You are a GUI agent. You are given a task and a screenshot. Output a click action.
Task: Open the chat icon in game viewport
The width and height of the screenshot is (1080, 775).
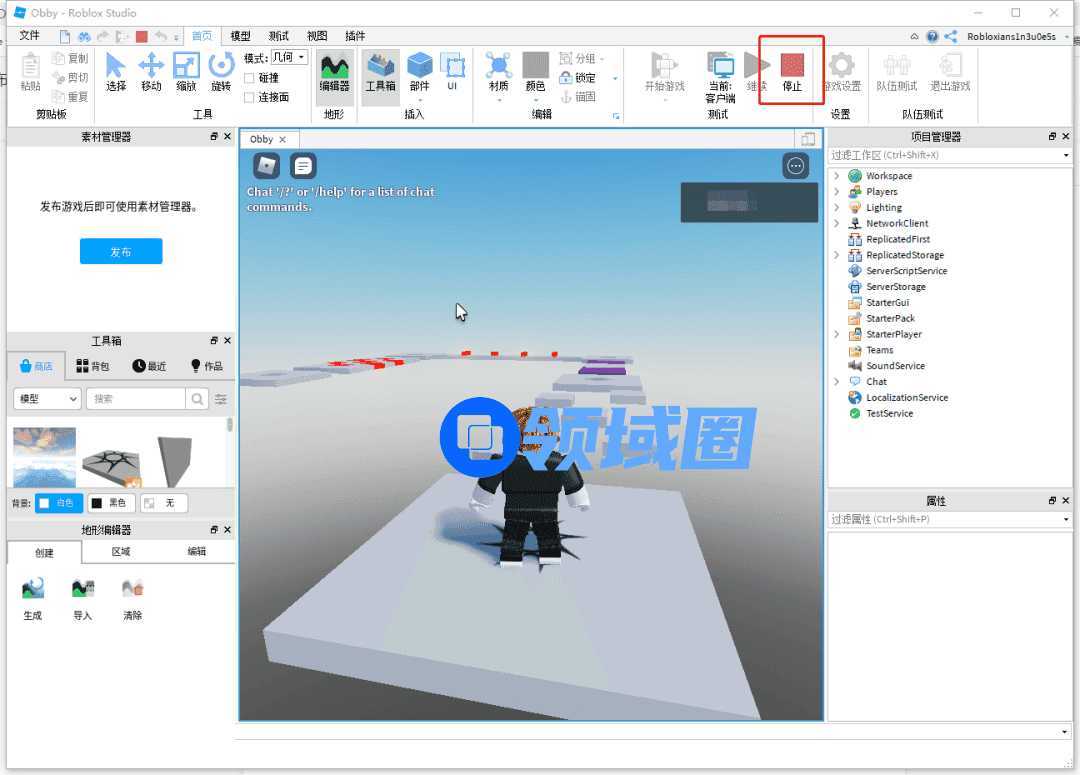click(x=303, y=166)
